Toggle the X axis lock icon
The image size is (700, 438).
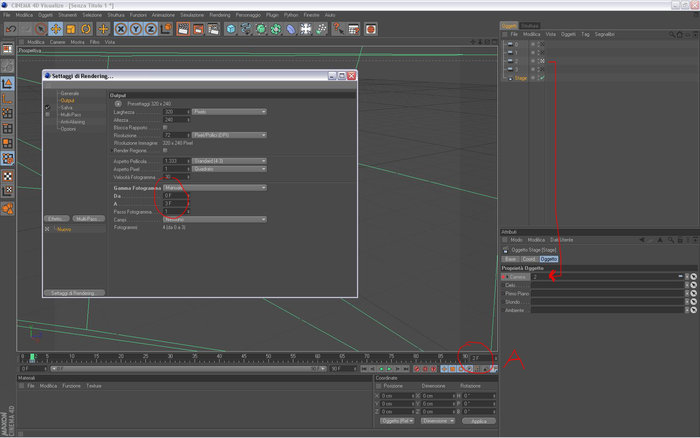point(121,29)
